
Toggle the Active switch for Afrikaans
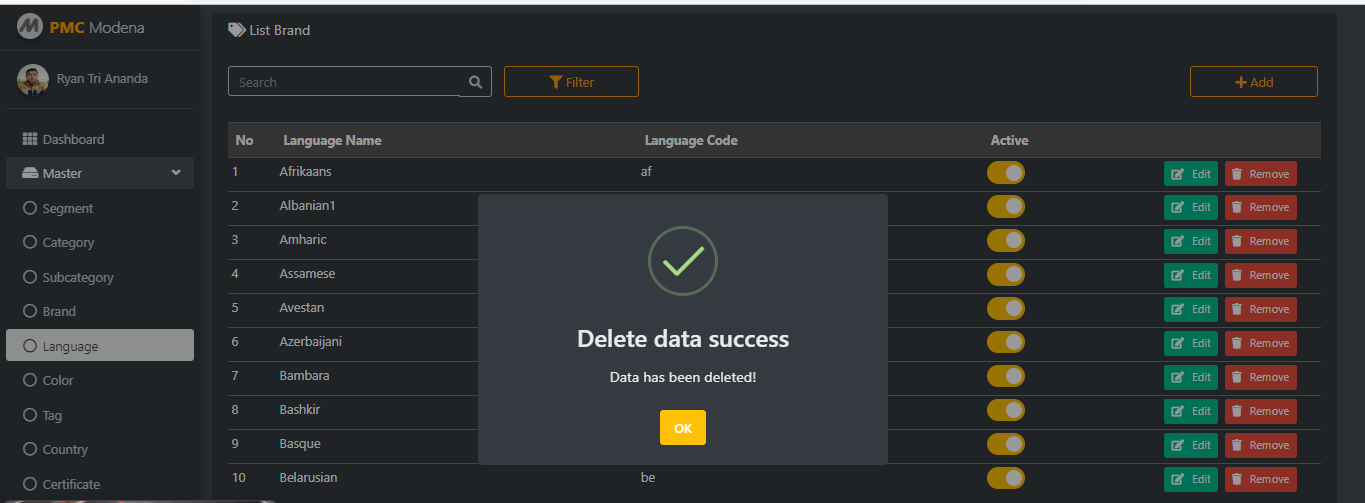click(x=1005, y=173)
